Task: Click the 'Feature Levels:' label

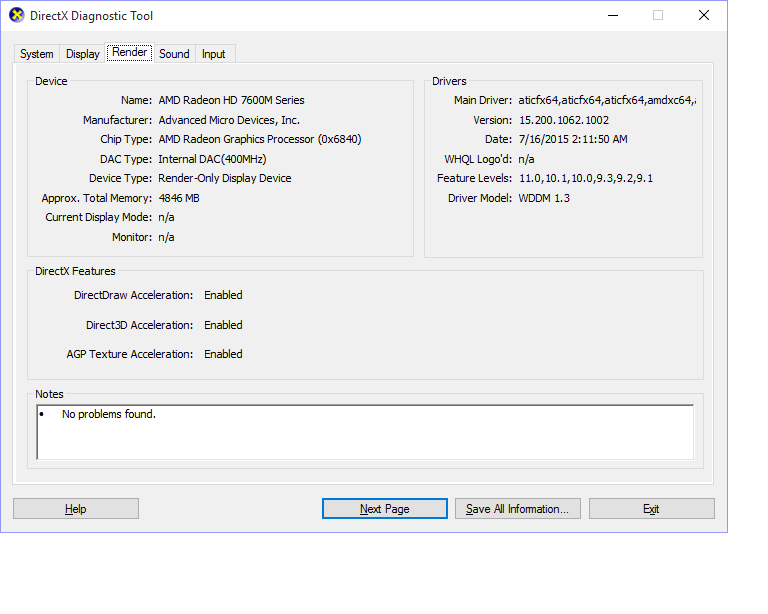Action: coord(474,178)
